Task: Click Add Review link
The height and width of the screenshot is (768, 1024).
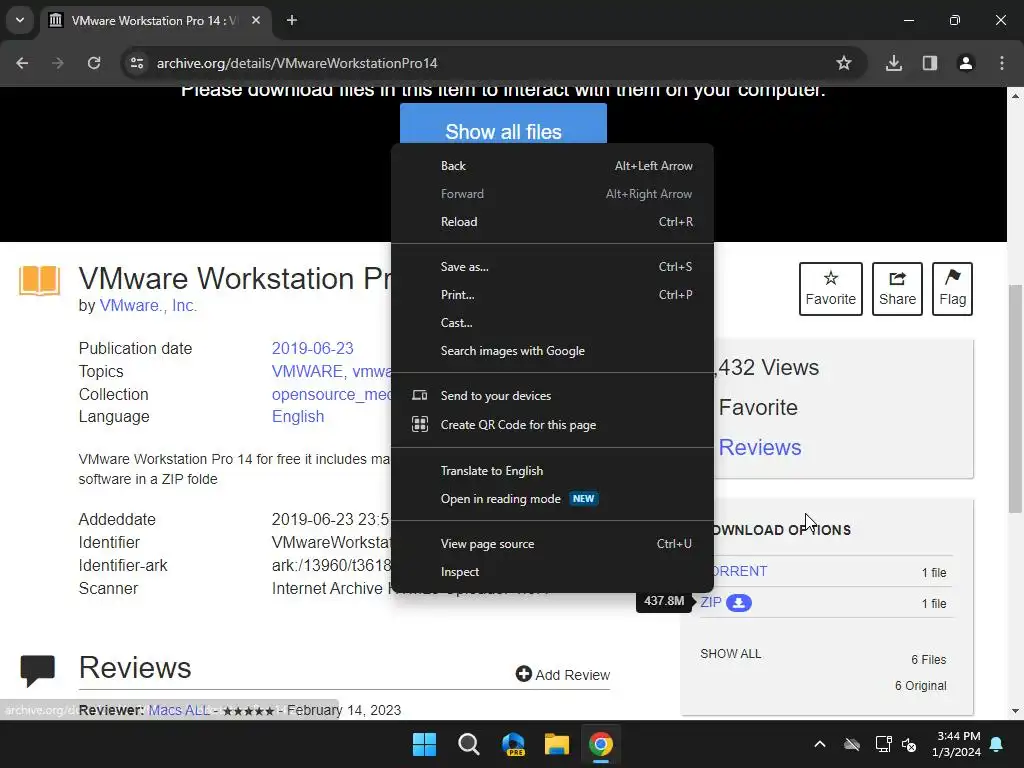Action: [x=563, y=675]
